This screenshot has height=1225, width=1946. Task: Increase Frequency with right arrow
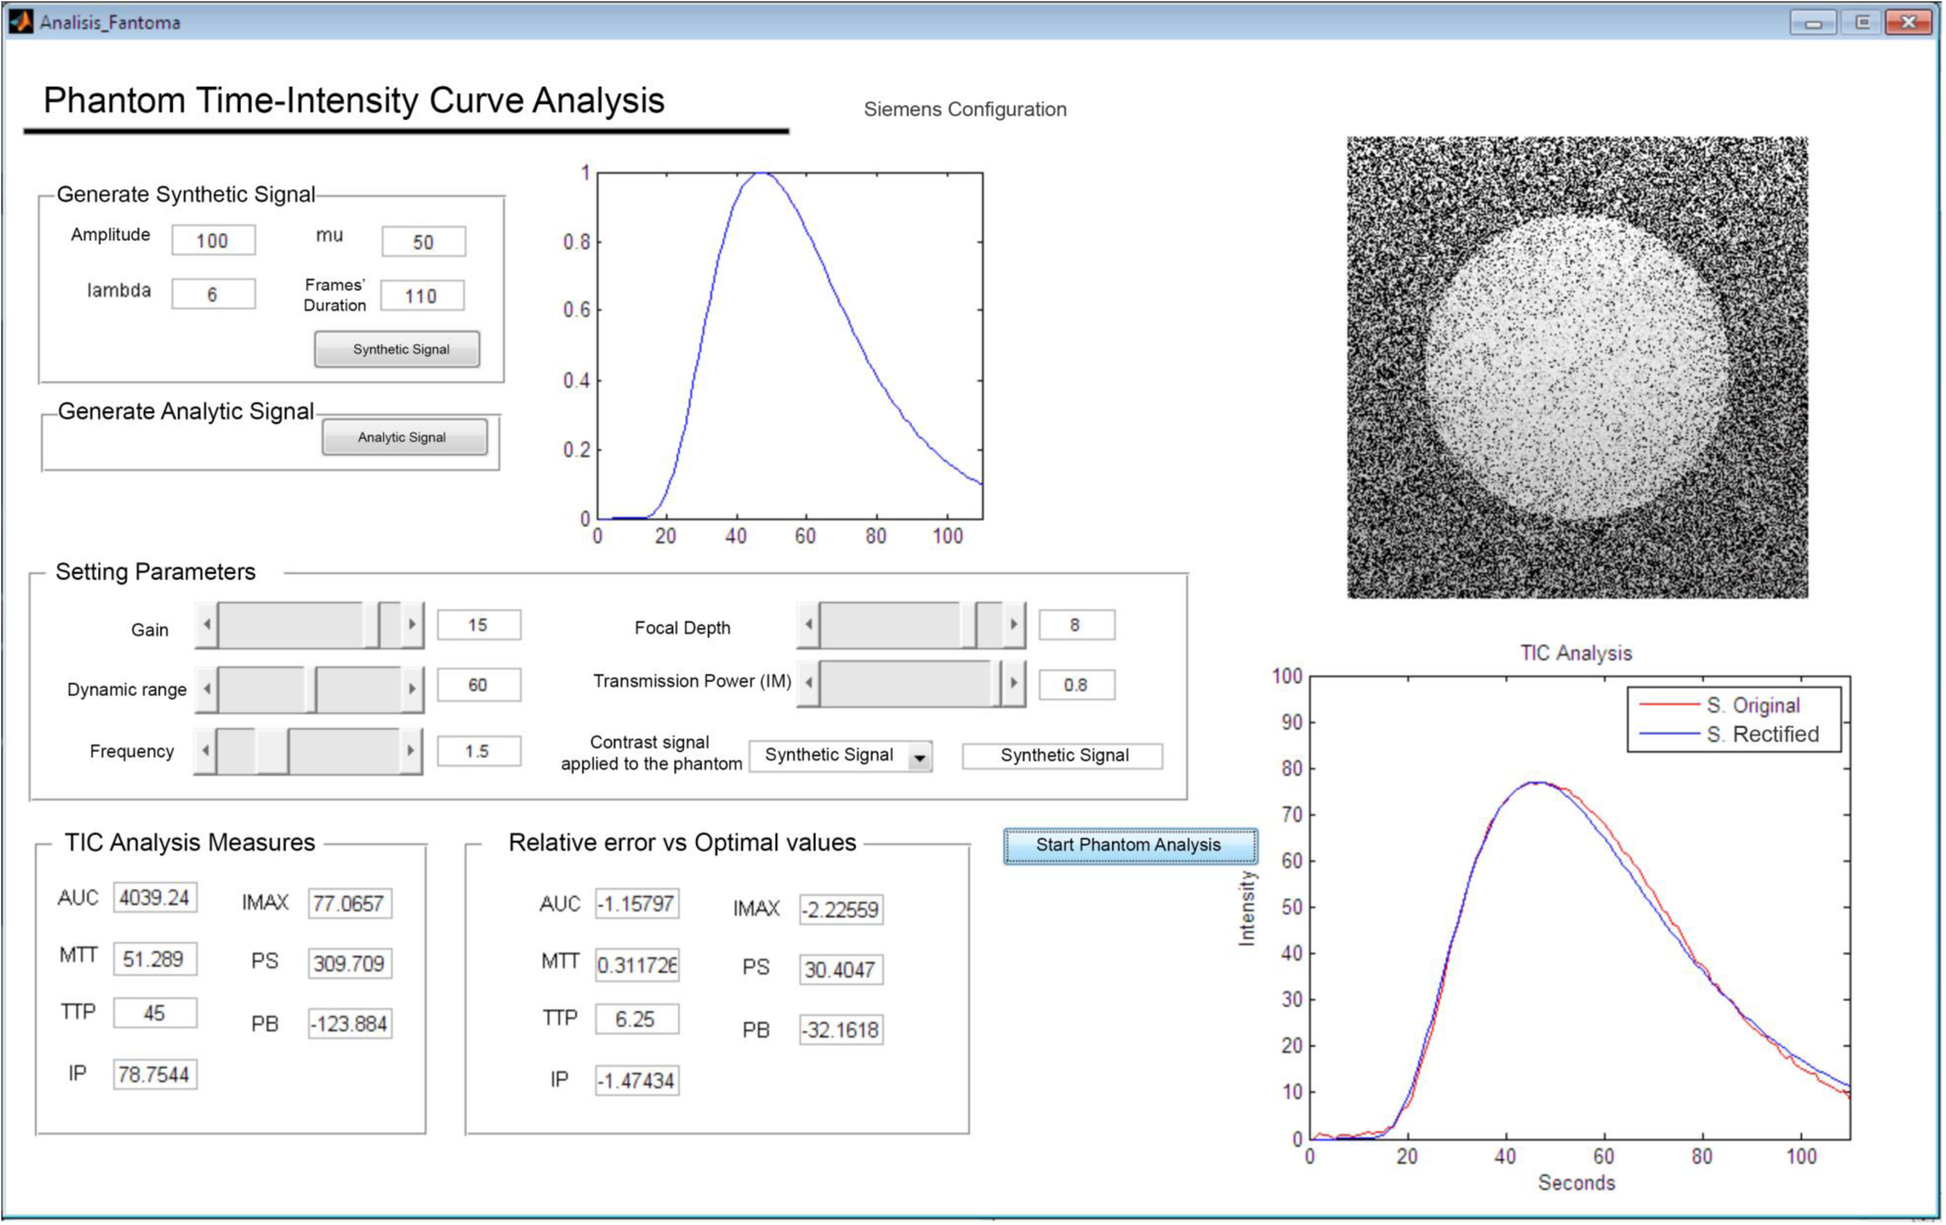tap(411, 751)
